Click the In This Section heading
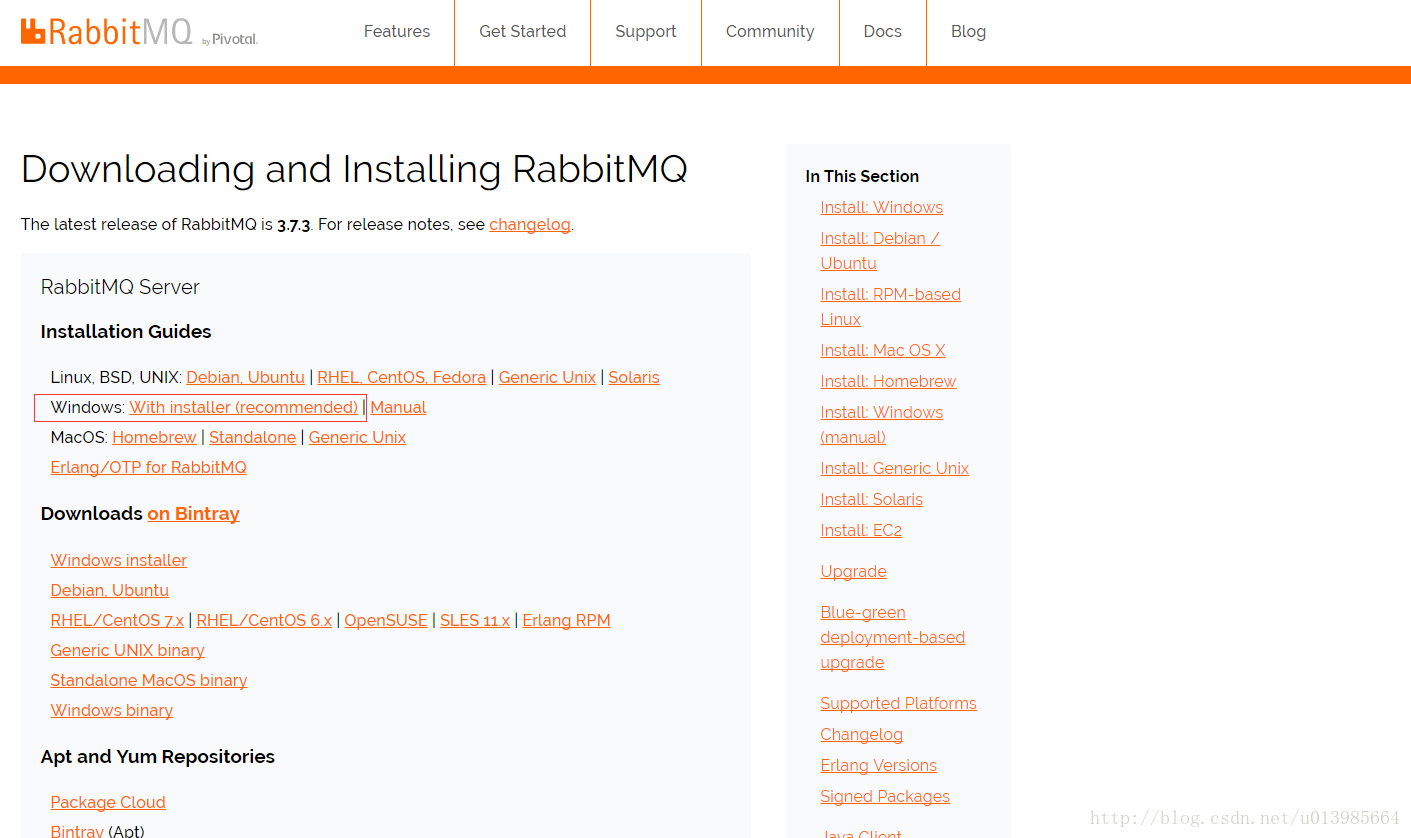Image resolution: width=1411 pixels, height=838 pixels. click(862, 176)
